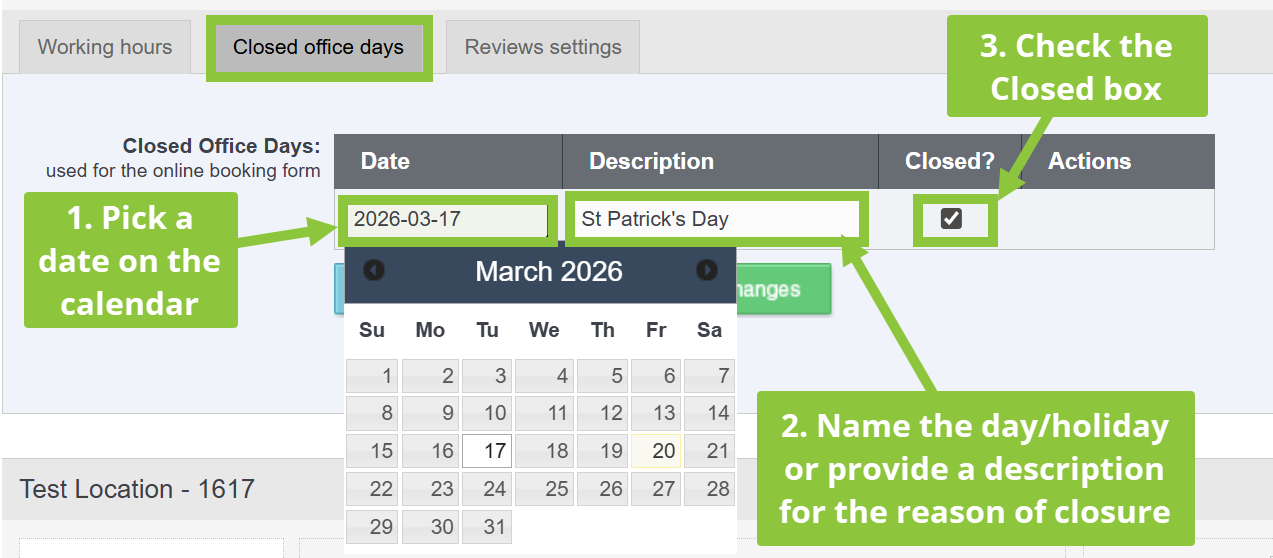Select March 17 in the calendar

487,451
